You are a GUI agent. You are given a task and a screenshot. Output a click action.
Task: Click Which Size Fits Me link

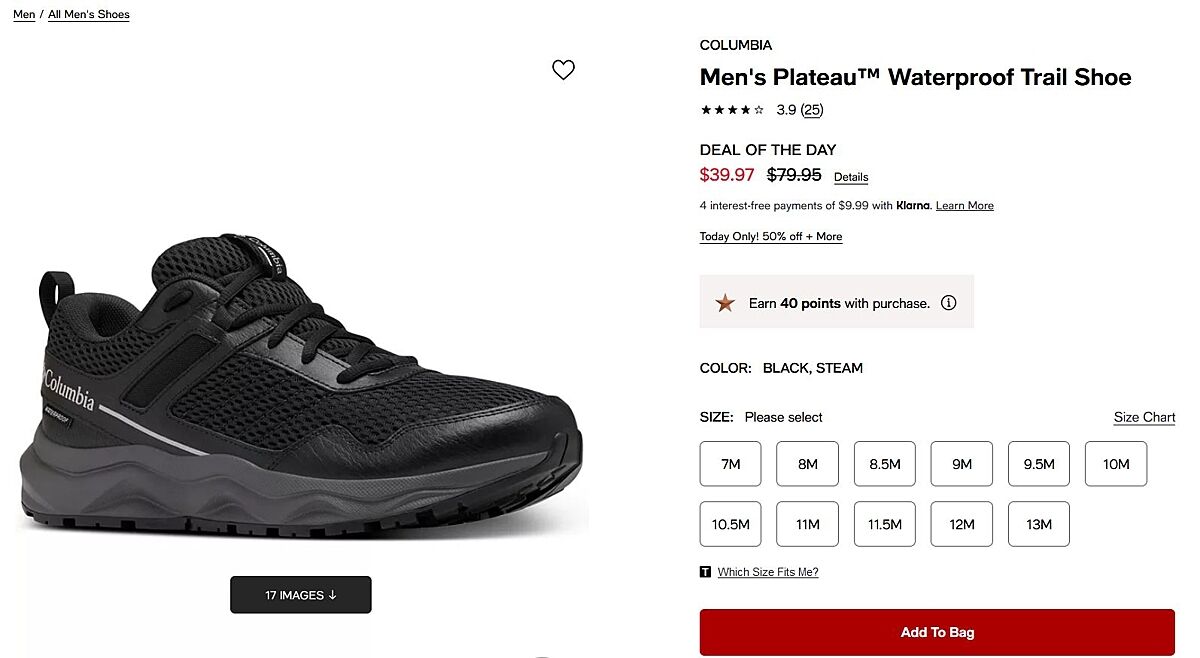click(x=768, y=572)
